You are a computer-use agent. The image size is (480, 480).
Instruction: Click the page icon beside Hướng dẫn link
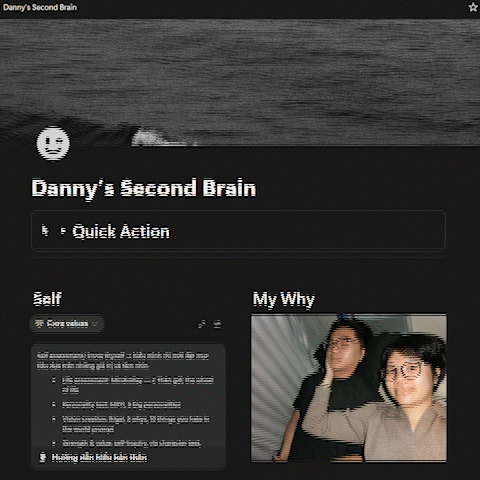point(43,457)
